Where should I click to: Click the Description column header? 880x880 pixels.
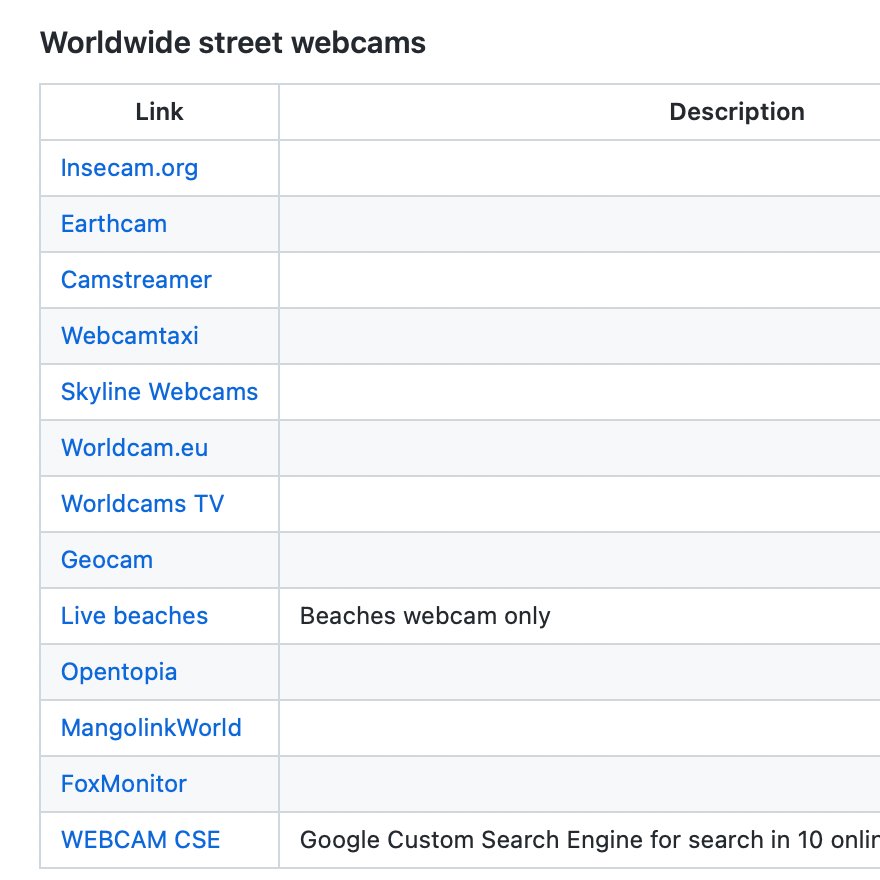click(x=737, y=112)
